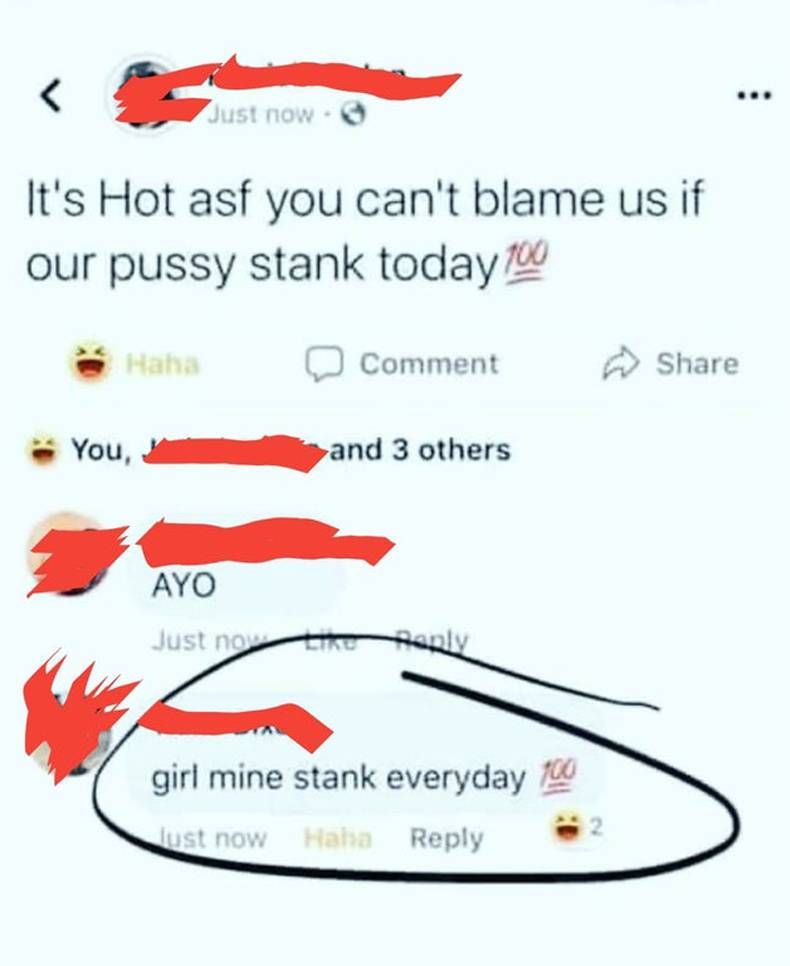Screen dimensions: 790x966
Task: Tap the Haha reaction emoji on post
Action: [x=89, y=362]
